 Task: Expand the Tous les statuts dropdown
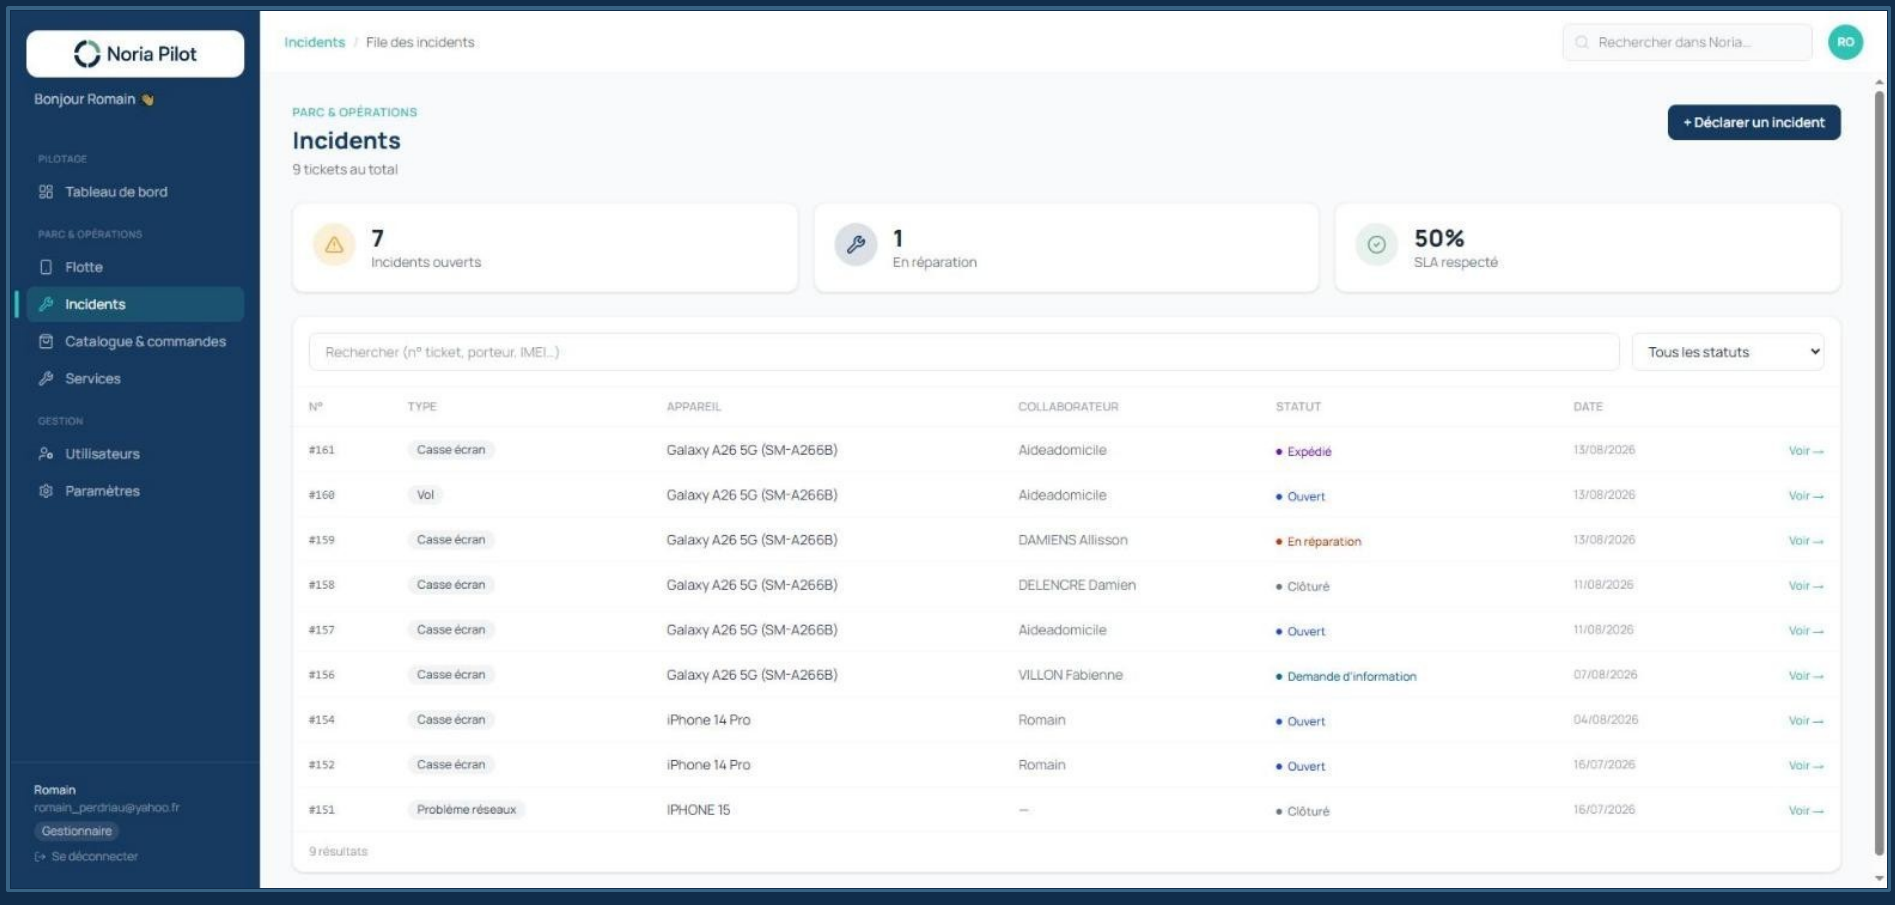1728,352
